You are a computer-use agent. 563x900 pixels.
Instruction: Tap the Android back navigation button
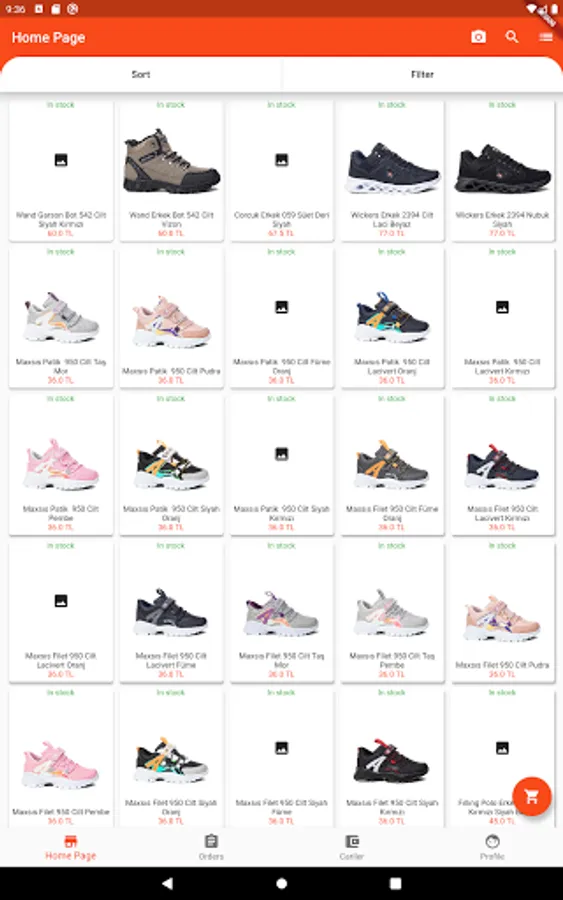167,883
